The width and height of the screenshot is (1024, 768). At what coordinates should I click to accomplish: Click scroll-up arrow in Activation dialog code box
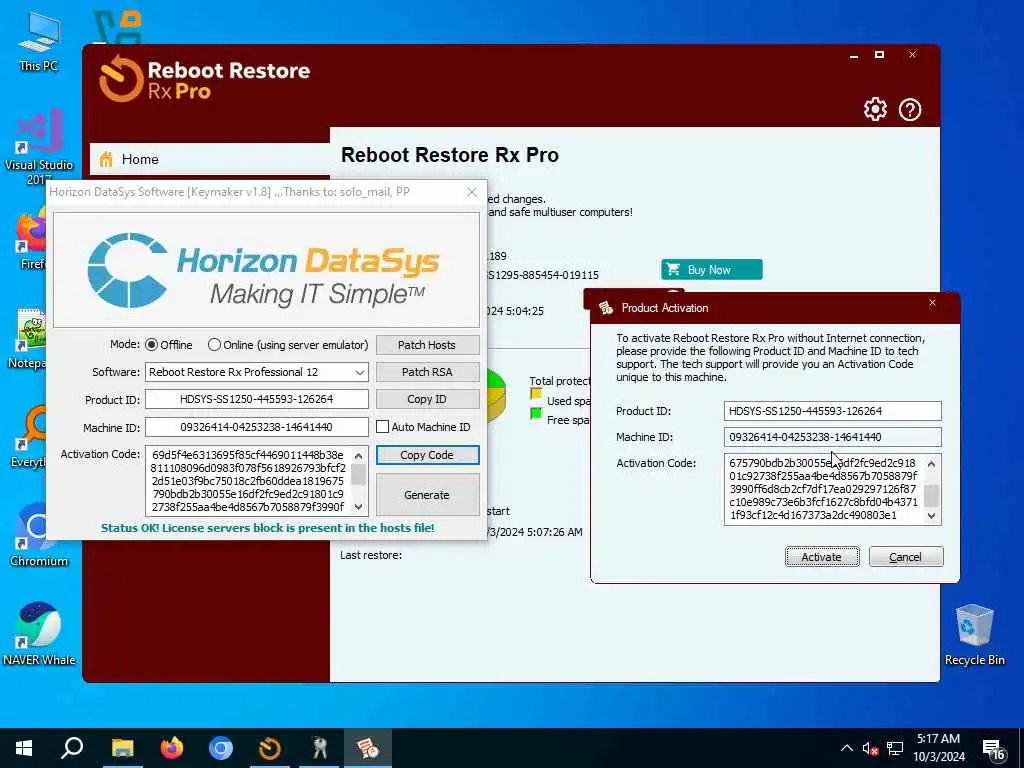pos(932,464)
